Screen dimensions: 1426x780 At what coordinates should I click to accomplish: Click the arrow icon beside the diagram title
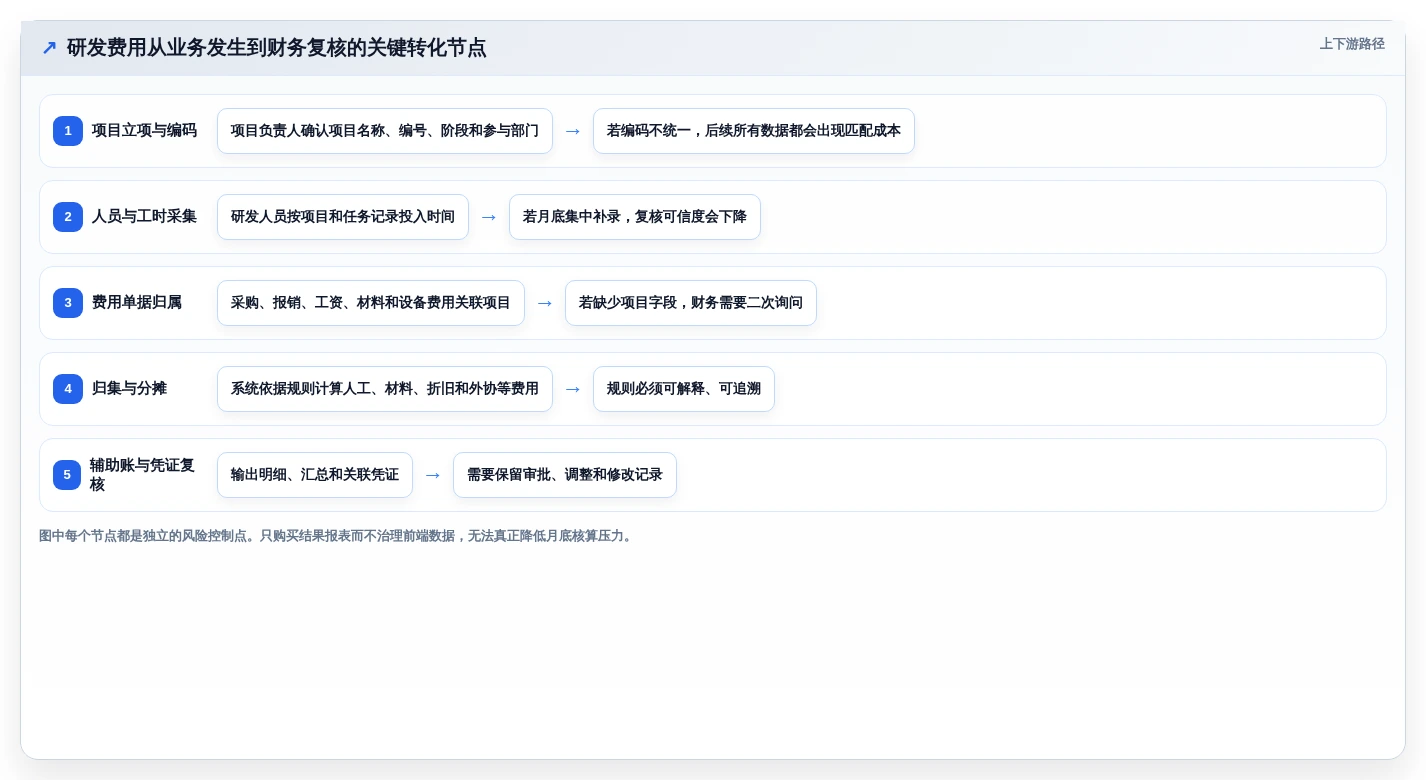click(49, 48)
